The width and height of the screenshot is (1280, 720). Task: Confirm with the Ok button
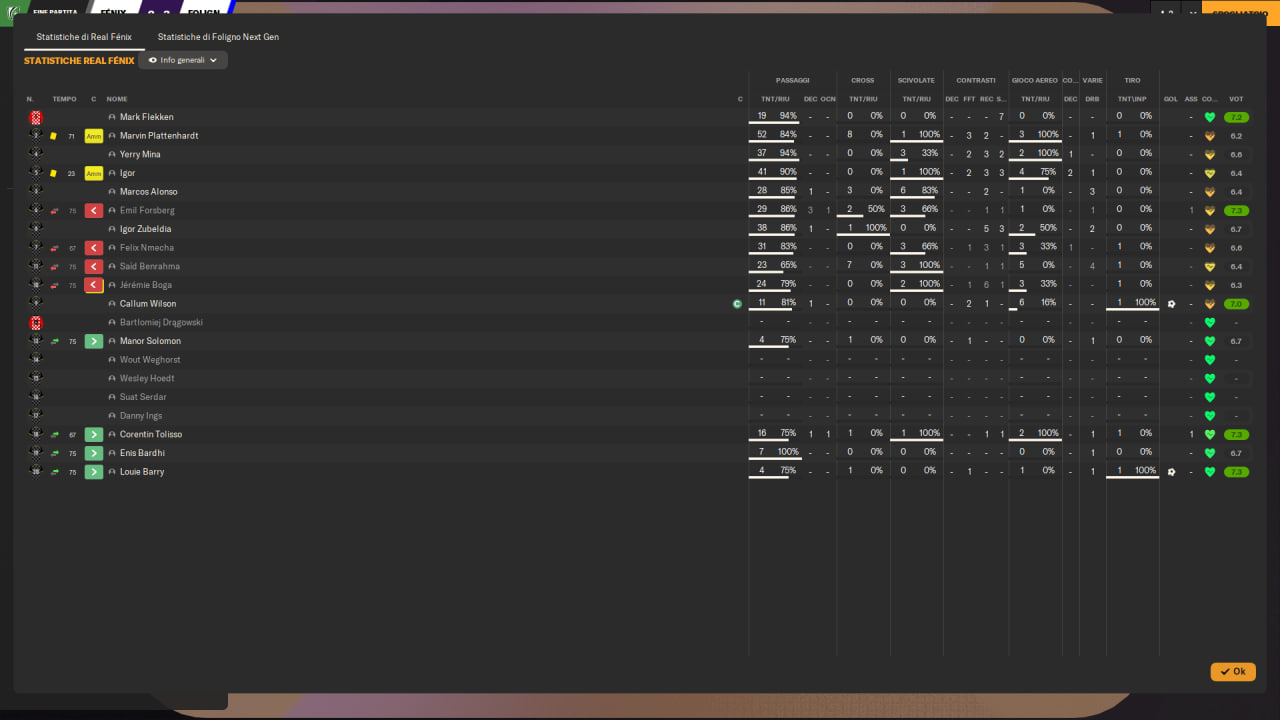(x=1233, y=672)
